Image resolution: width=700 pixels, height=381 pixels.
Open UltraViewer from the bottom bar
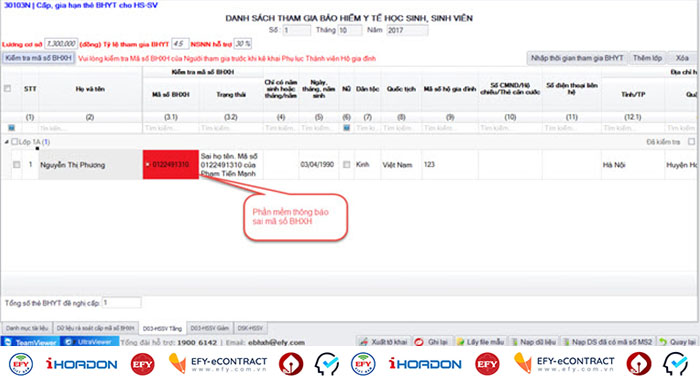click(x=89, y=342)
